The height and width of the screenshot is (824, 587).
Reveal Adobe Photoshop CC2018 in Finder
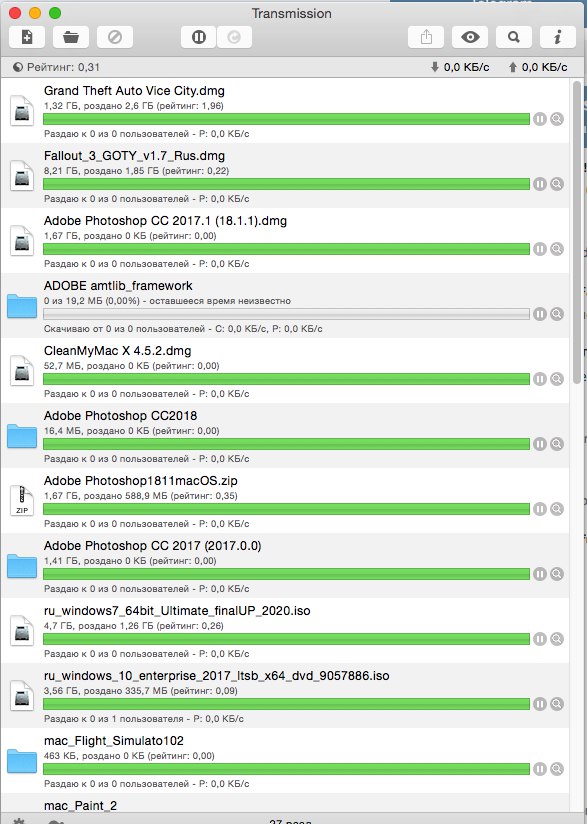tap(557, 444)
